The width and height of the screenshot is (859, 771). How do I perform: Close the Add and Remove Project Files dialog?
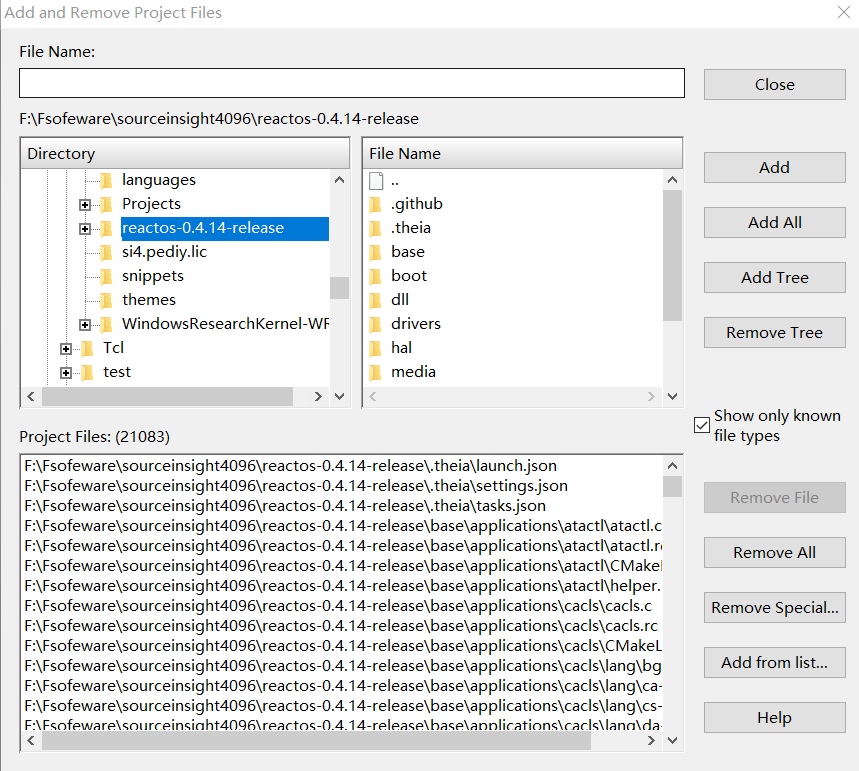coord(844,12)
